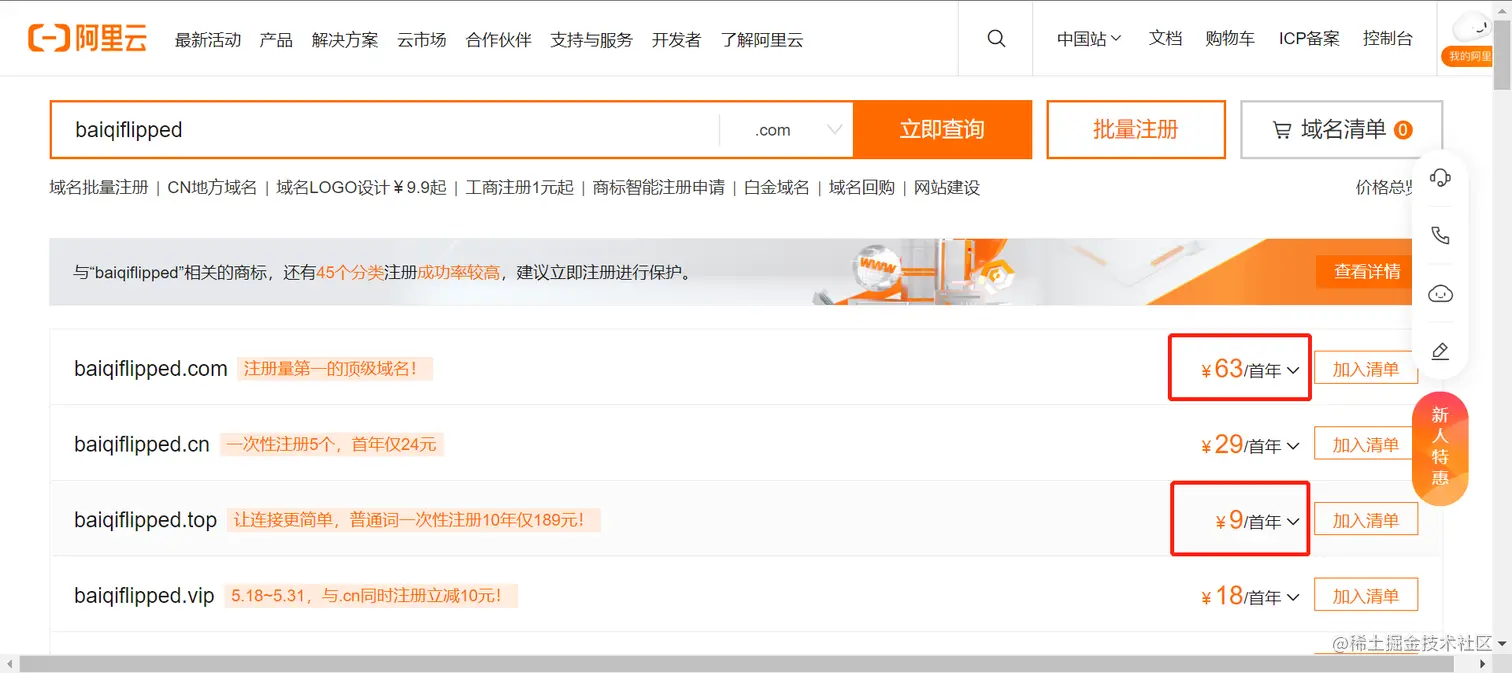Click the baiqiflipped.top domain name
The image size is (1512, 673).
pos(145,520)
